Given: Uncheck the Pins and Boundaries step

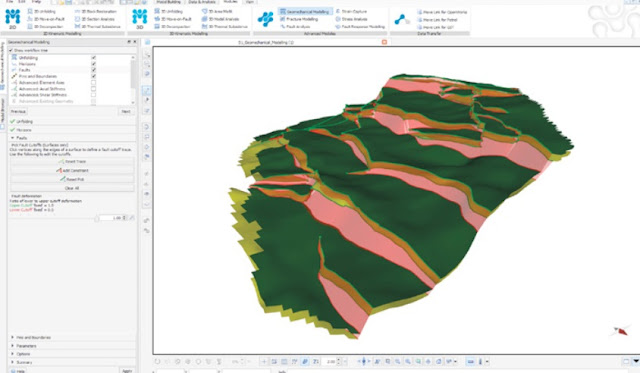Looking at the screenshot, I should (93, 76).
